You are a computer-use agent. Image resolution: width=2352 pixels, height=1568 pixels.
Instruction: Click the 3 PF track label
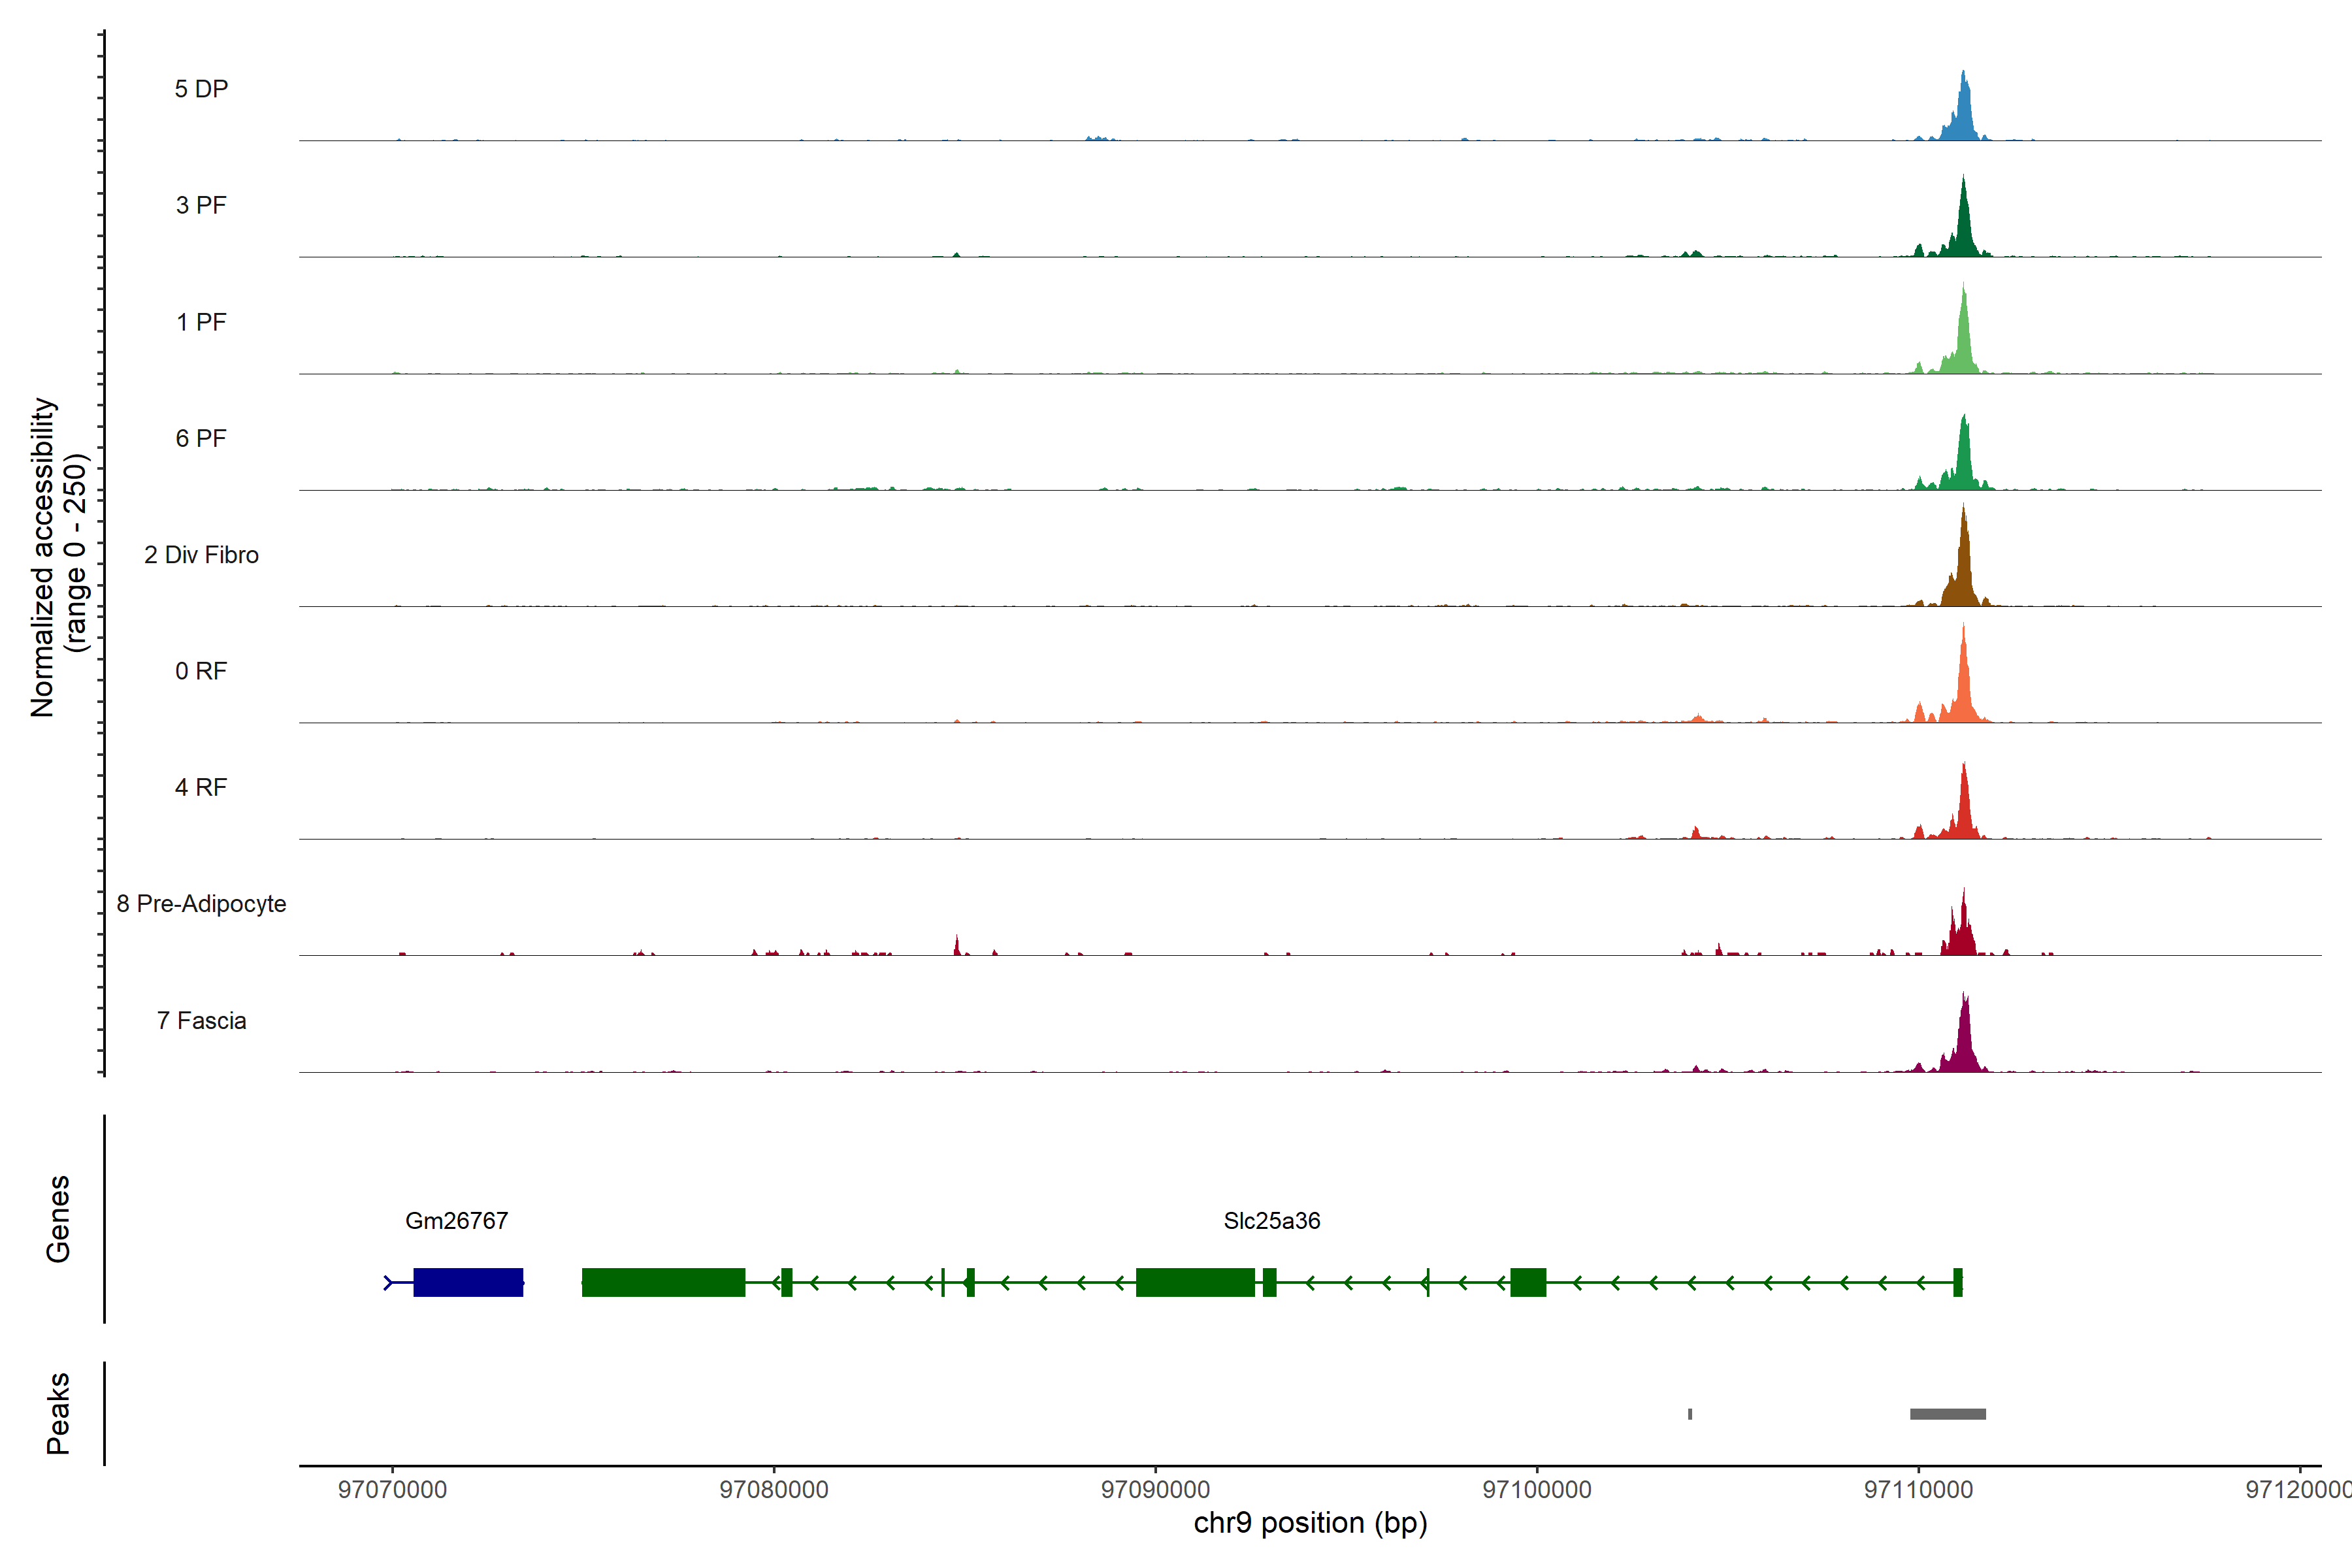pyautogui.click(x=201, y=205)
